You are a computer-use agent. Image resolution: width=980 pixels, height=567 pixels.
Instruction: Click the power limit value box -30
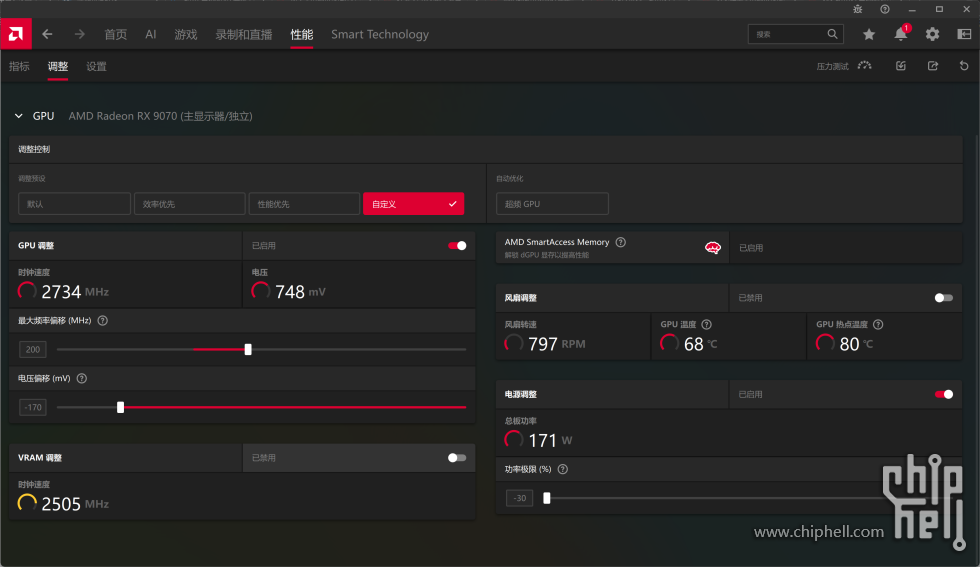pyautogui.click(x=520, y=498)
